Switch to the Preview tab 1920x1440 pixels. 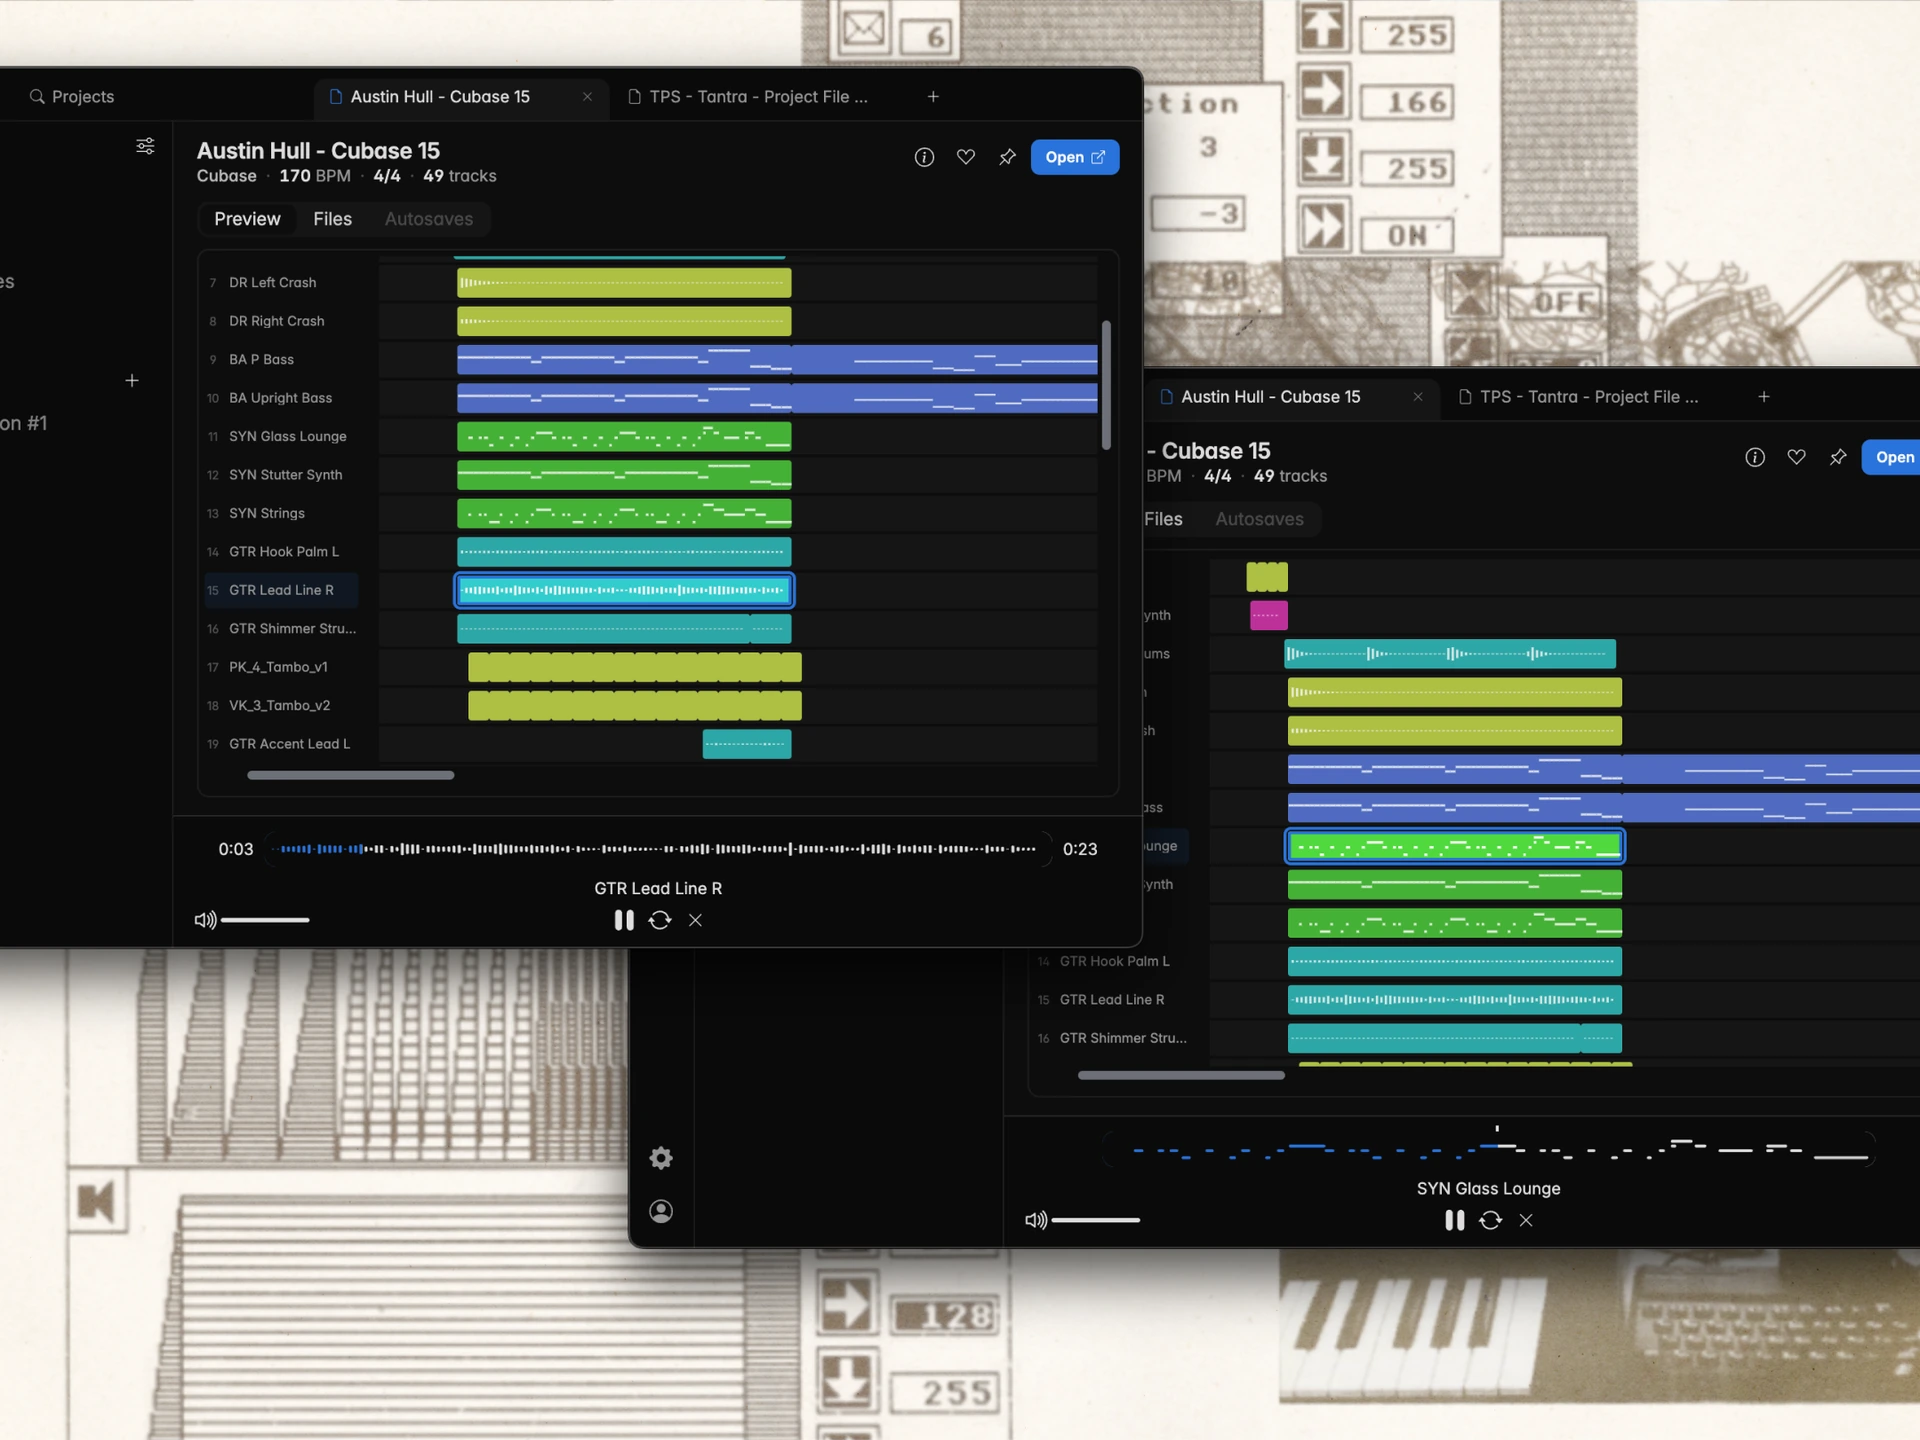point(247,219)
